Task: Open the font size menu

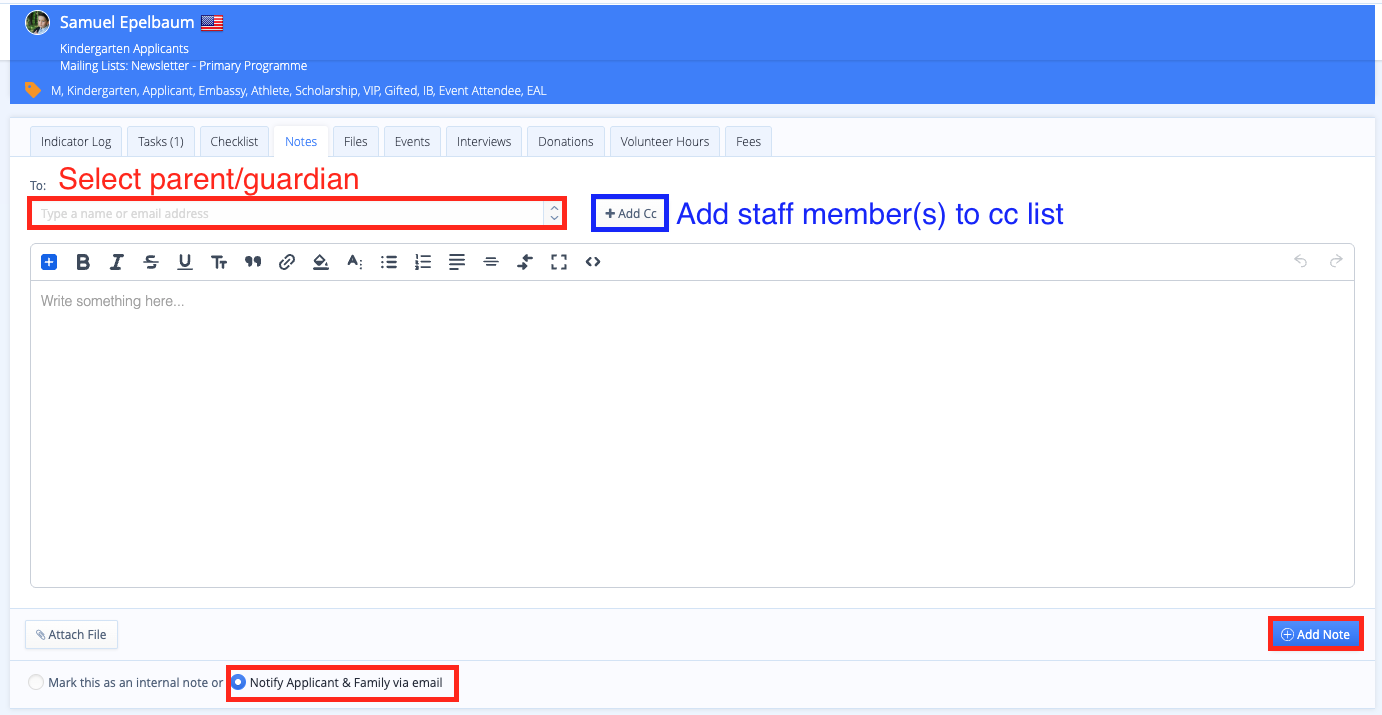Action: coord(219,262)
